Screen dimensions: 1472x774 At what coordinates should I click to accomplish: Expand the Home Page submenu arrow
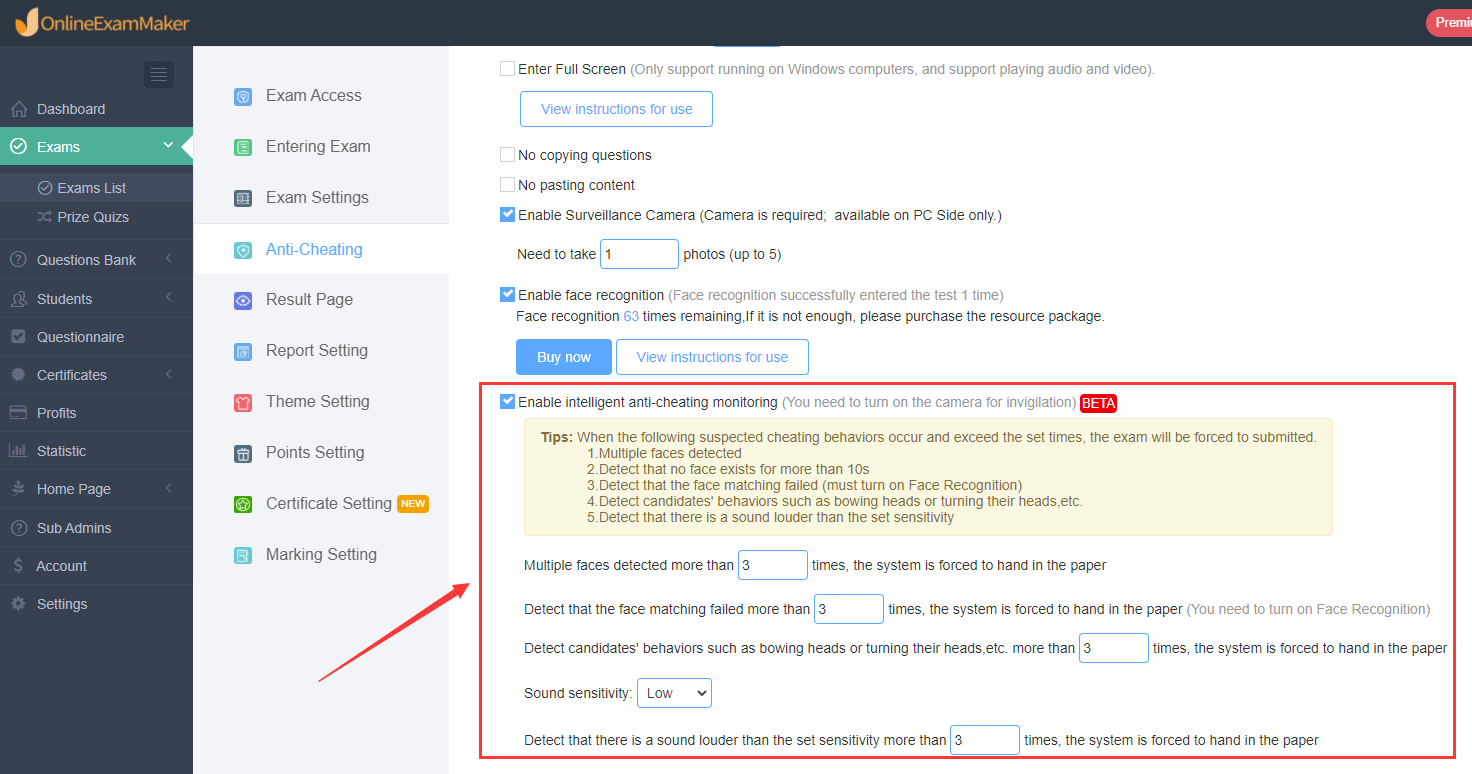click(168, 488)
